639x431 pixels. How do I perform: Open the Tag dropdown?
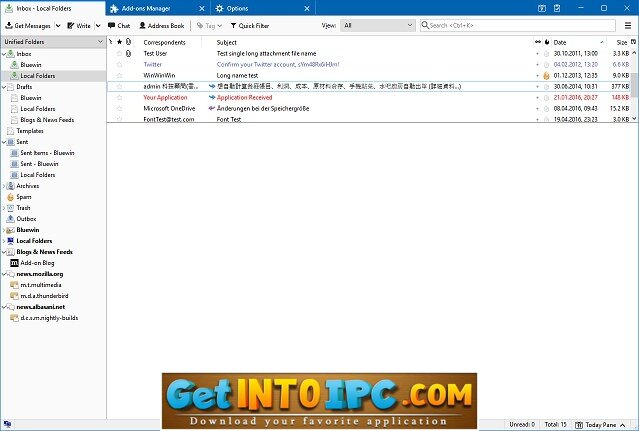(209, 26)
